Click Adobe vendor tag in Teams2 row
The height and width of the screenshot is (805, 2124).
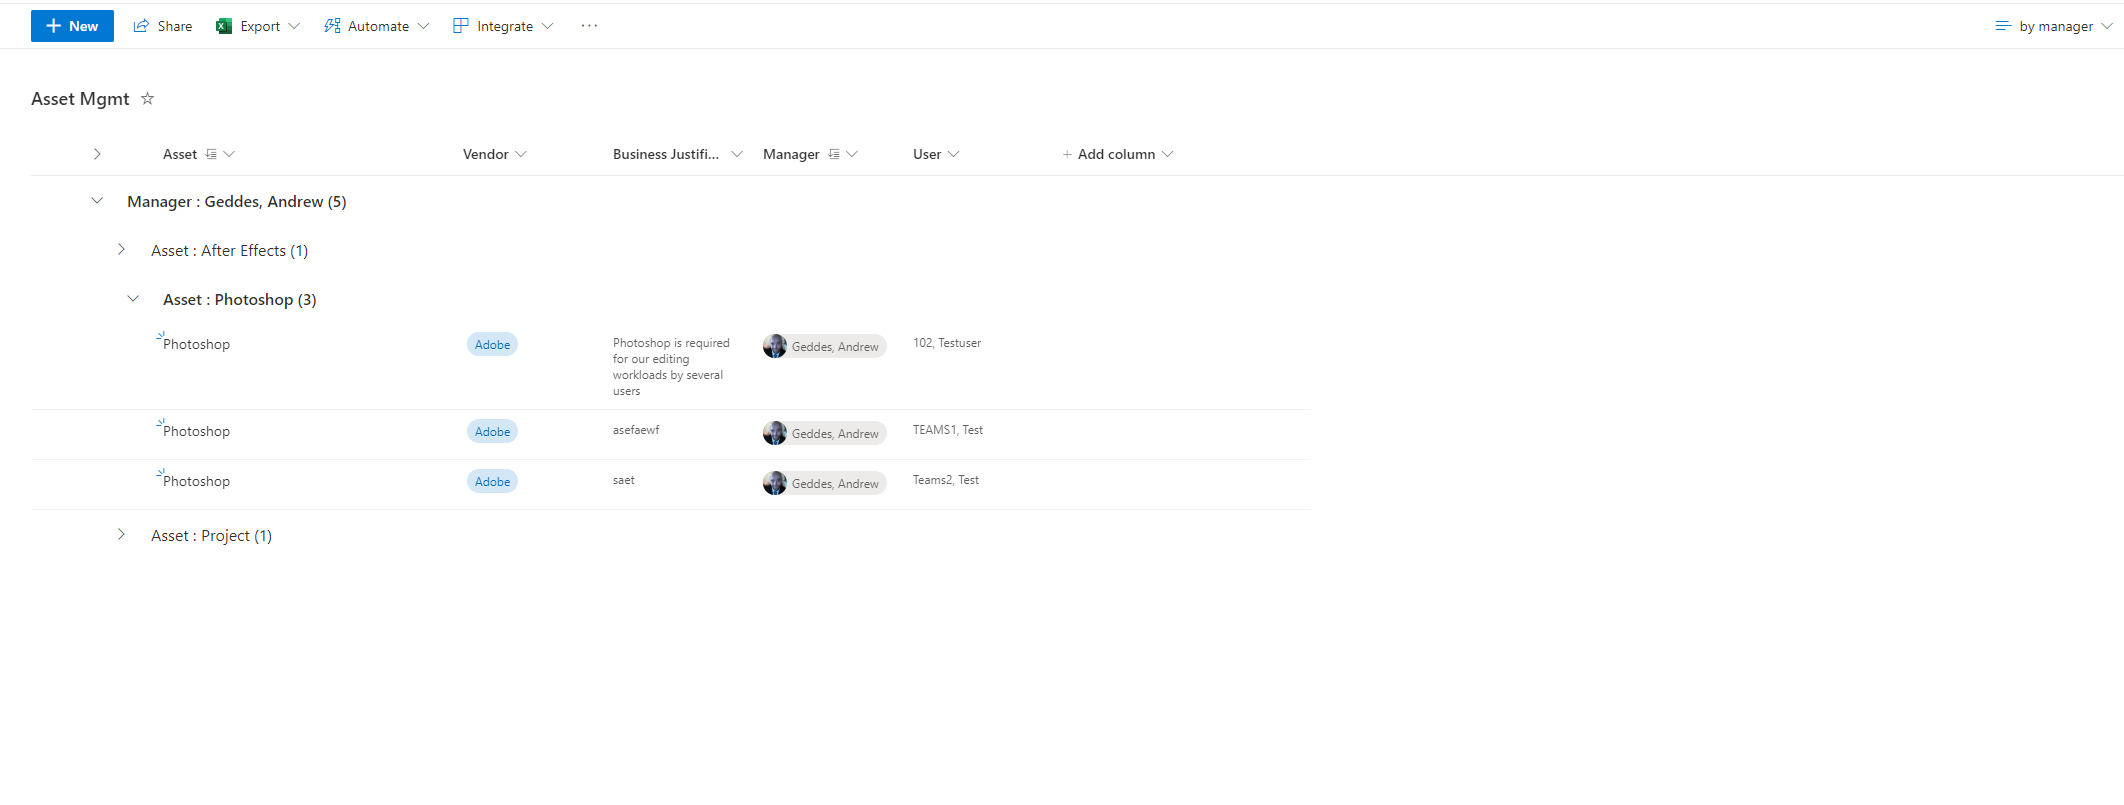492,481
